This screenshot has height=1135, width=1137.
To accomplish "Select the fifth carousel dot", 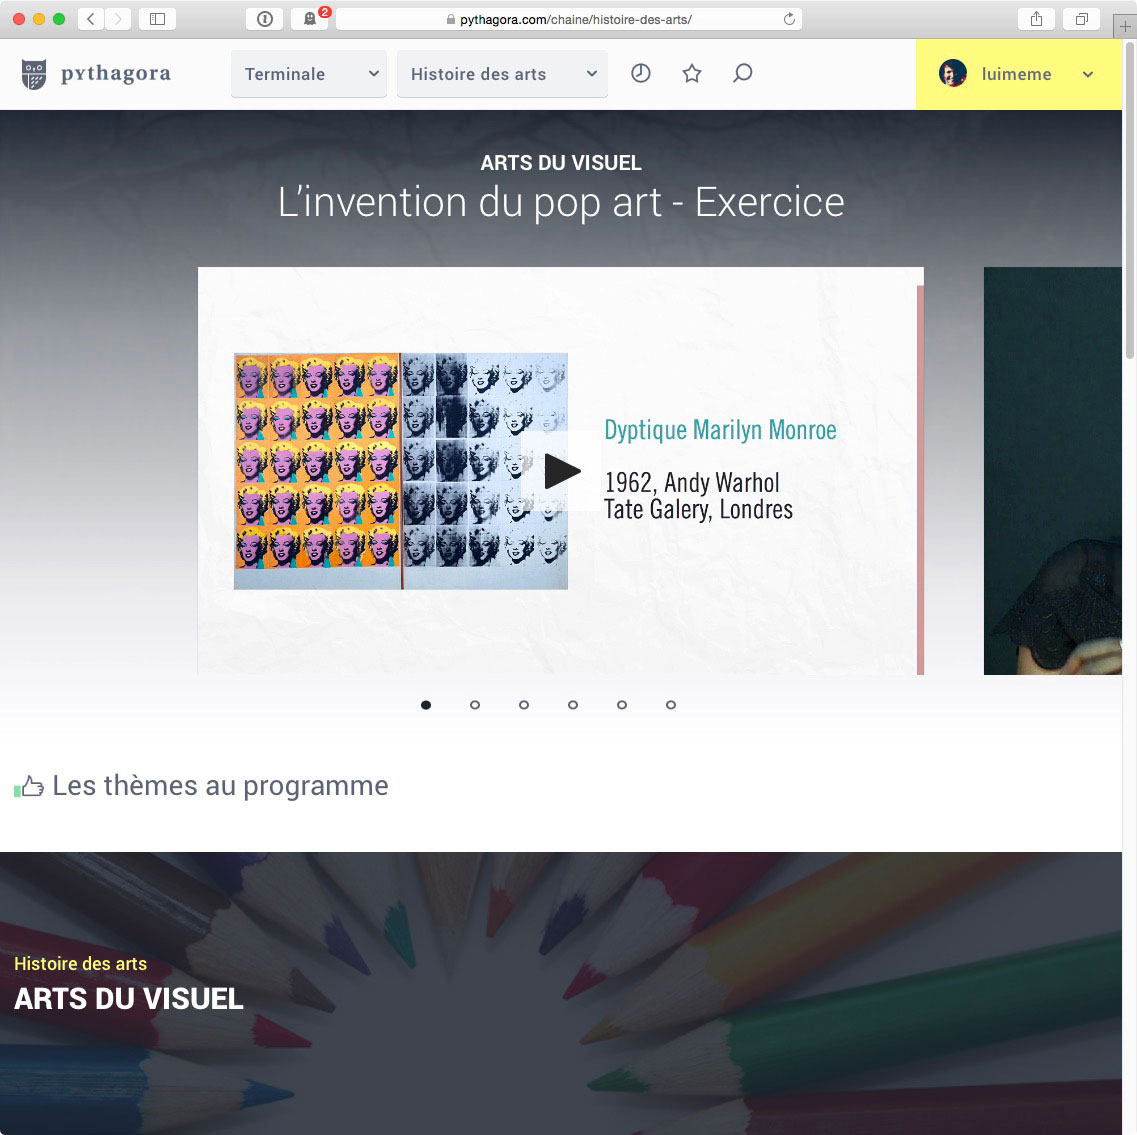I will coord(621,705).
